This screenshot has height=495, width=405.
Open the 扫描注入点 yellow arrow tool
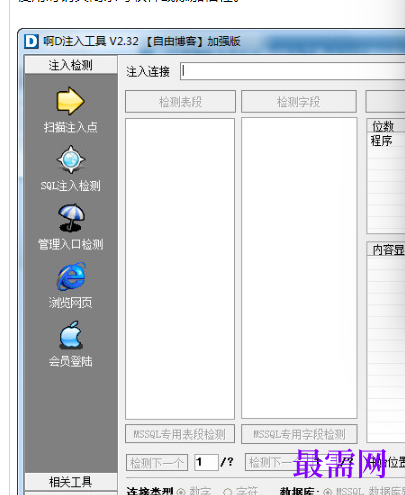pos(70,100)
